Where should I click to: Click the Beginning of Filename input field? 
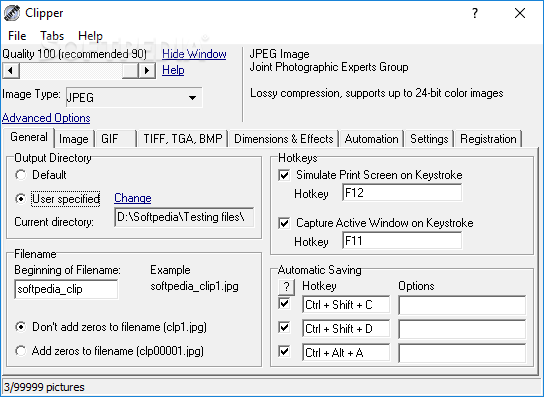(66, 289)
